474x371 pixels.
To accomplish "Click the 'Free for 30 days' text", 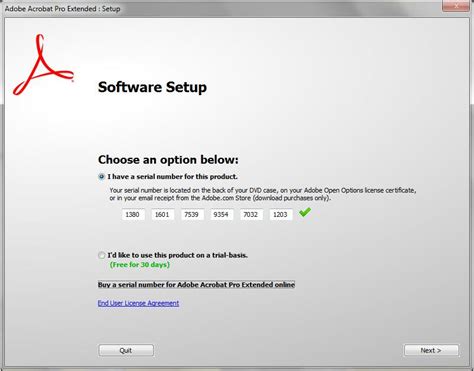I will [x=140, y=265].
